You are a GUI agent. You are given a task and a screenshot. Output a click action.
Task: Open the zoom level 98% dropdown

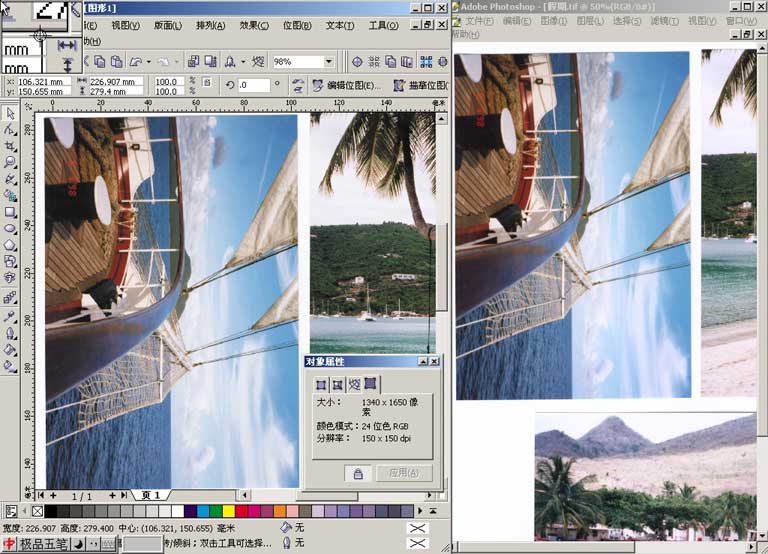[x=329, y=62]
